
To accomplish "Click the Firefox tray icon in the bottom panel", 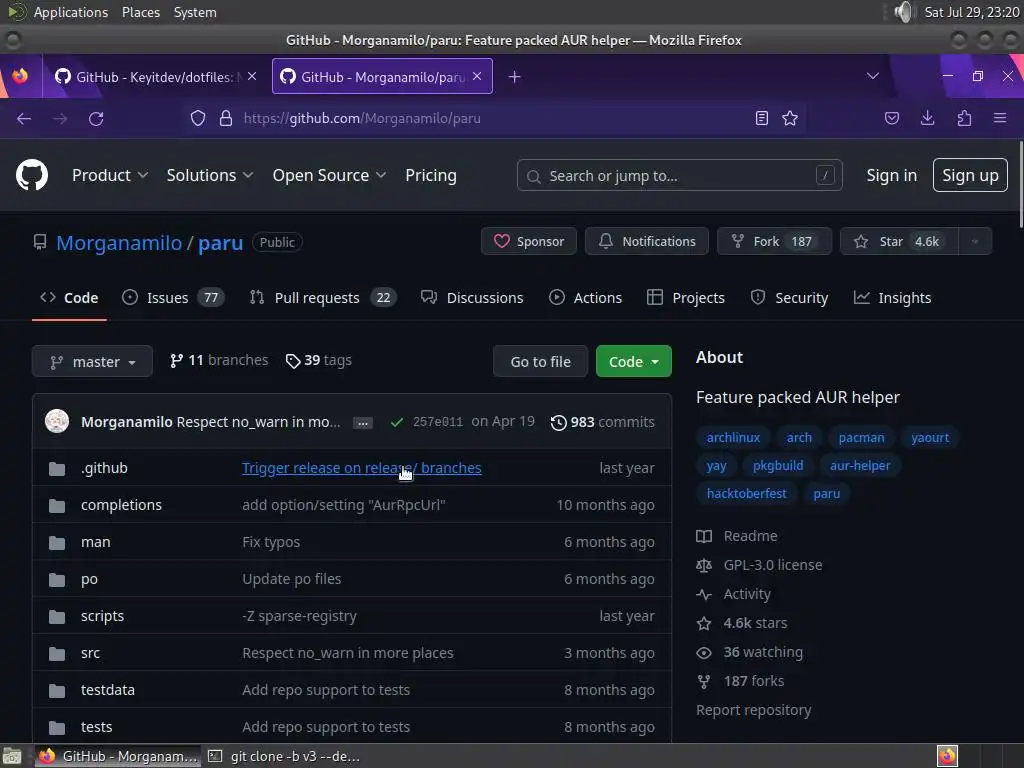I will click(x=947, y=756).
